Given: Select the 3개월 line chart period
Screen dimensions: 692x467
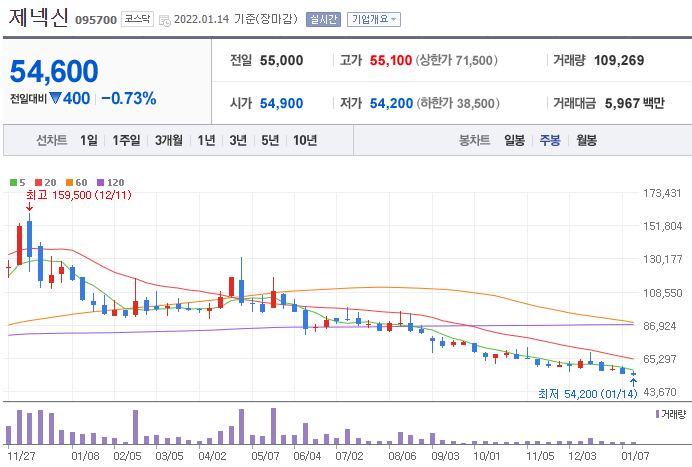Looking at the screenshot, I should tap(169, 140).
